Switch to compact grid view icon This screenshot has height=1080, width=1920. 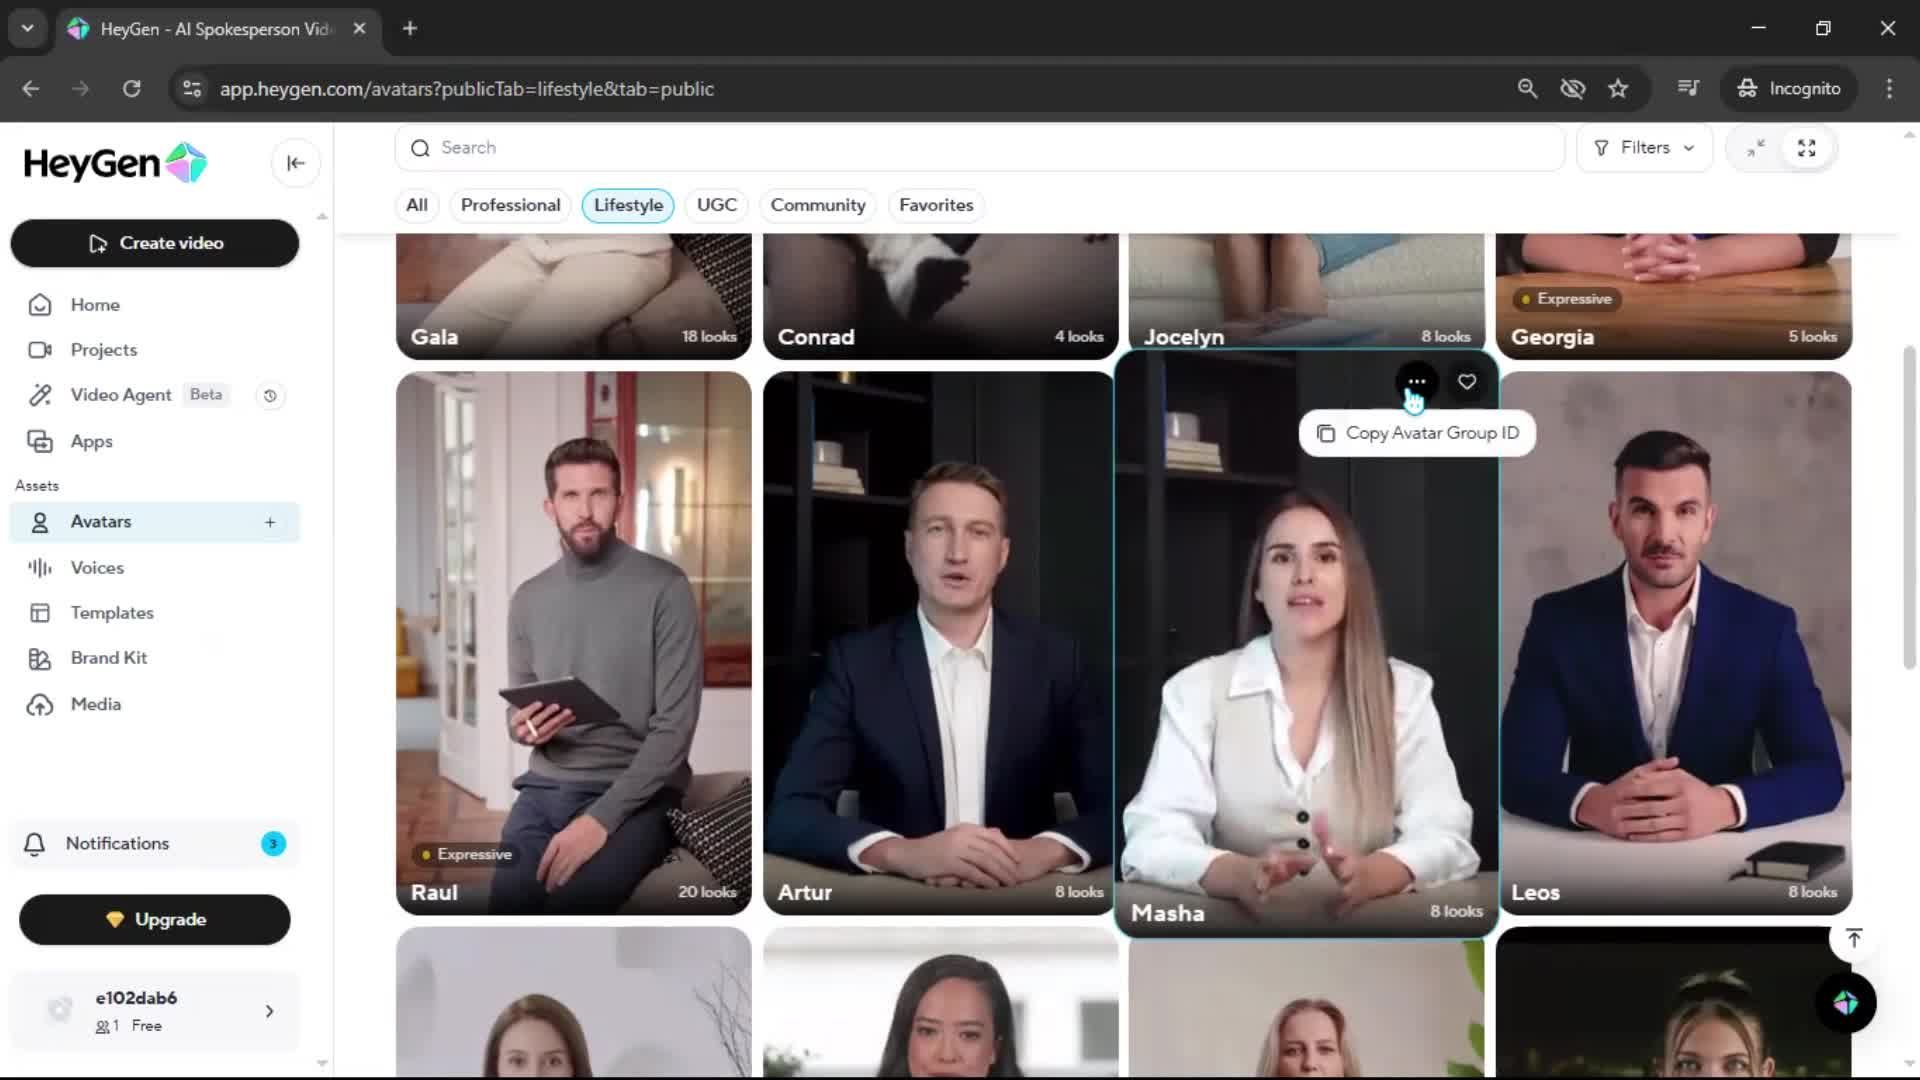[x=1756, y=148]
